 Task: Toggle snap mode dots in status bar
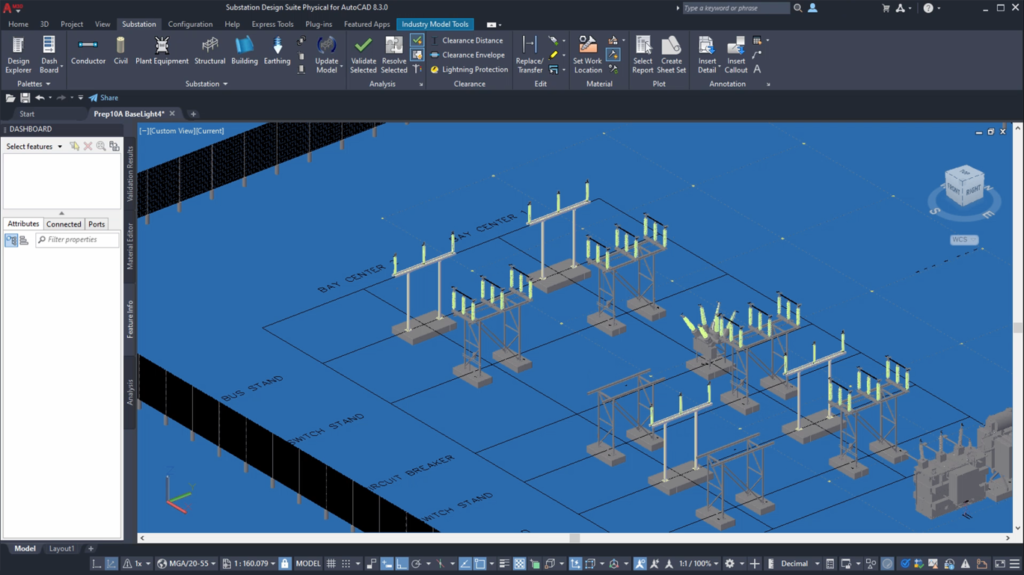click(345, 563)
